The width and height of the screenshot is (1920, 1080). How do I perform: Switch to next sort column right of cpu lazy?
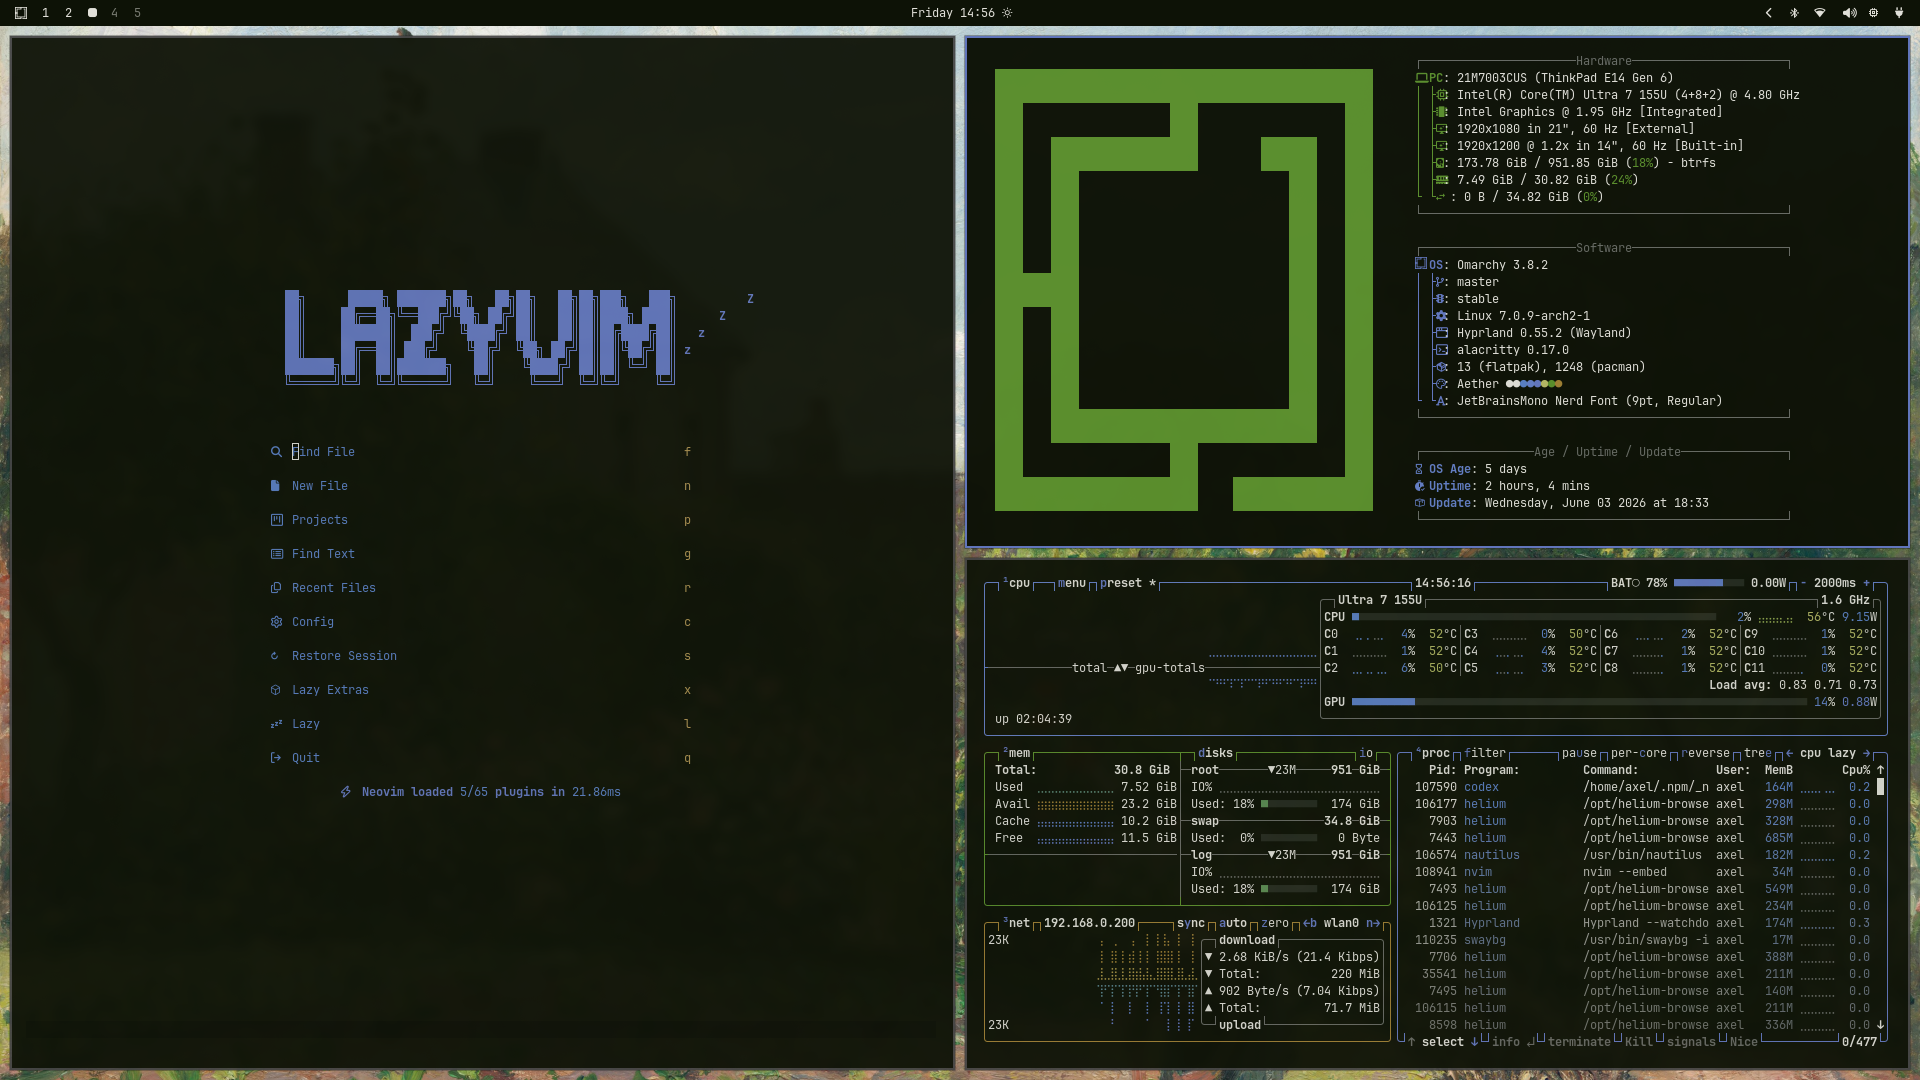(x=1866, y=753)
